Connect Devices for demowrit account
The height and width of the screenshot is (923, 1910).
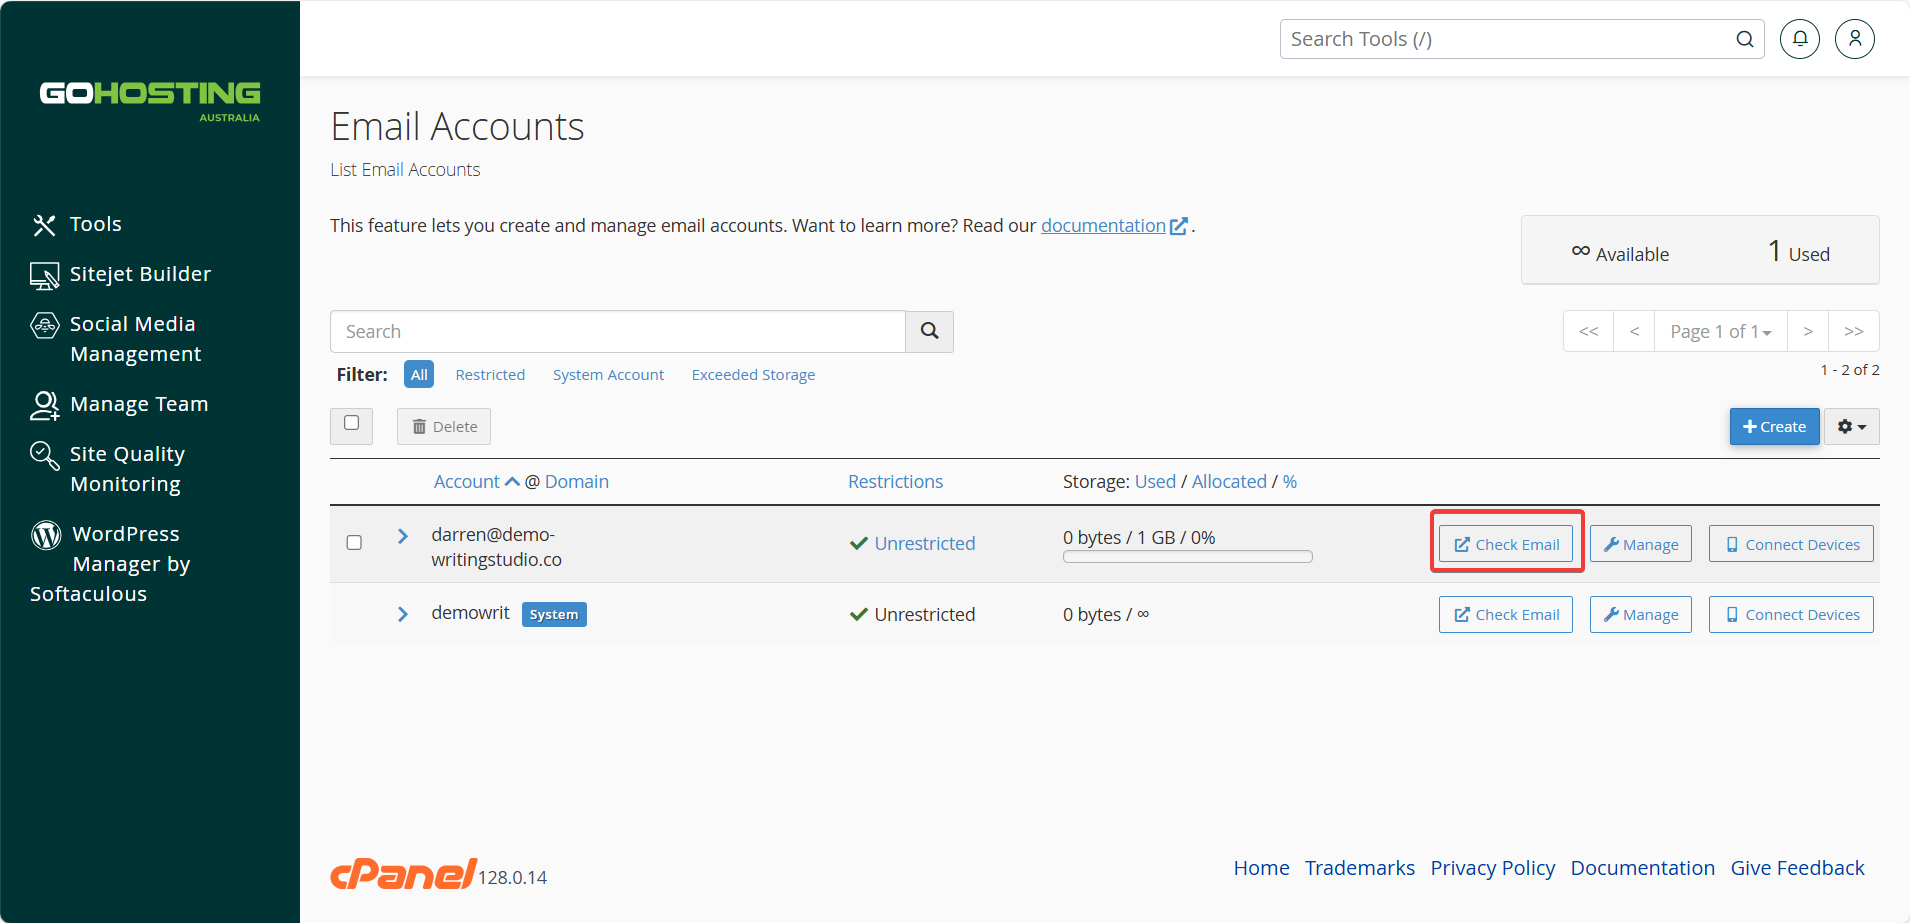(x=1791, y=615)
